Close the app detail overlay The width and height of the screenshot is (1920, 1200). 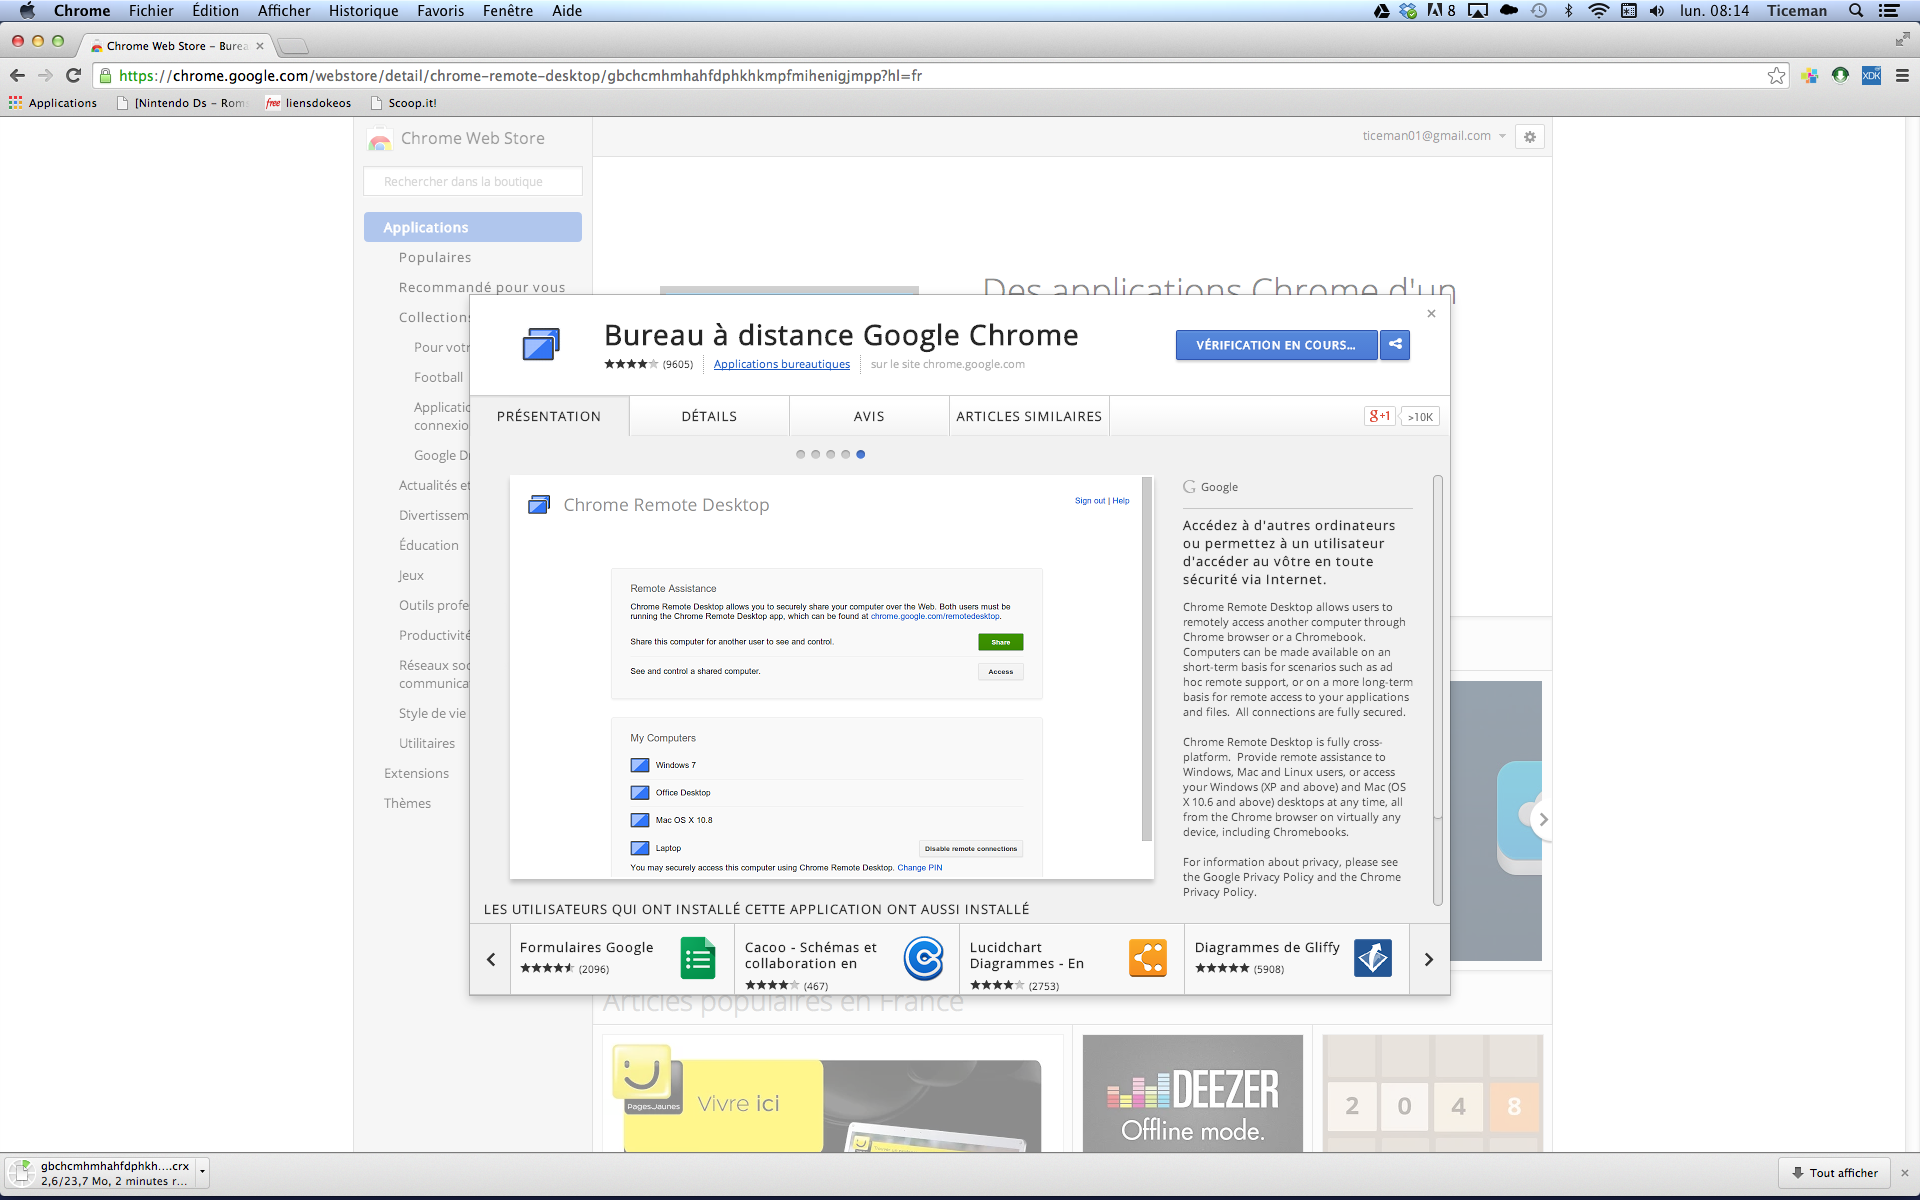tap(1431, 314)
